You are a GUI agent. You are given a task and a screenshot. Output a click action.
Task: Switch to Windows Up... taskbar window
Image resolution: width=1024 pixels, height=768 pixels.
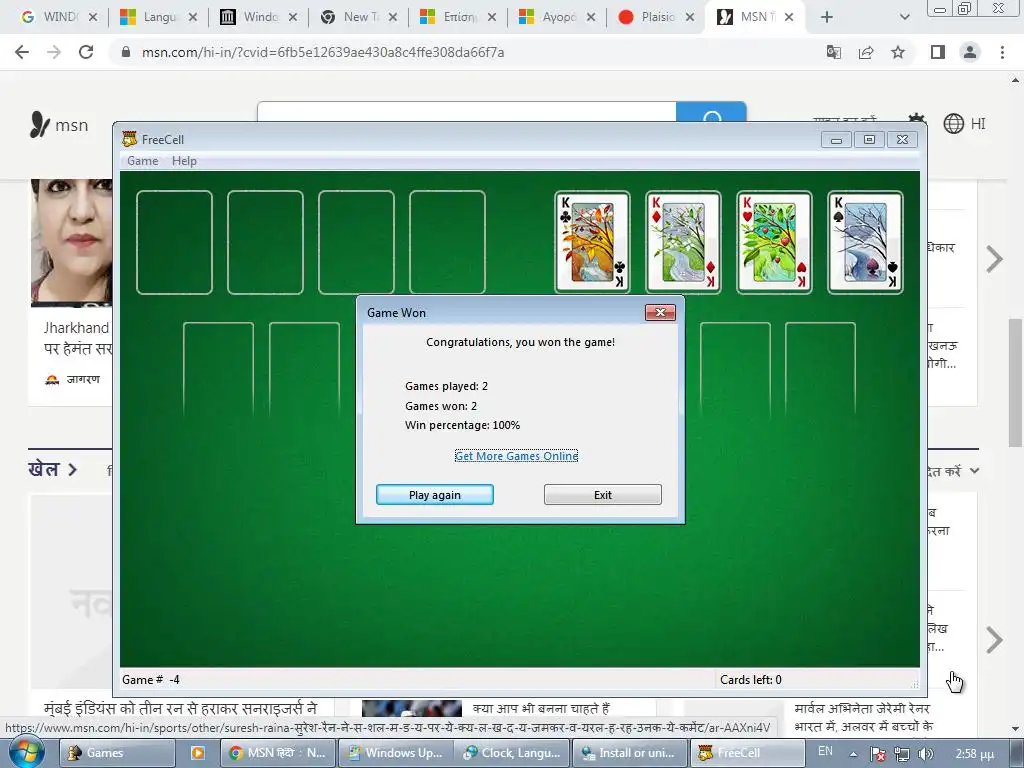tap(396, 753)
